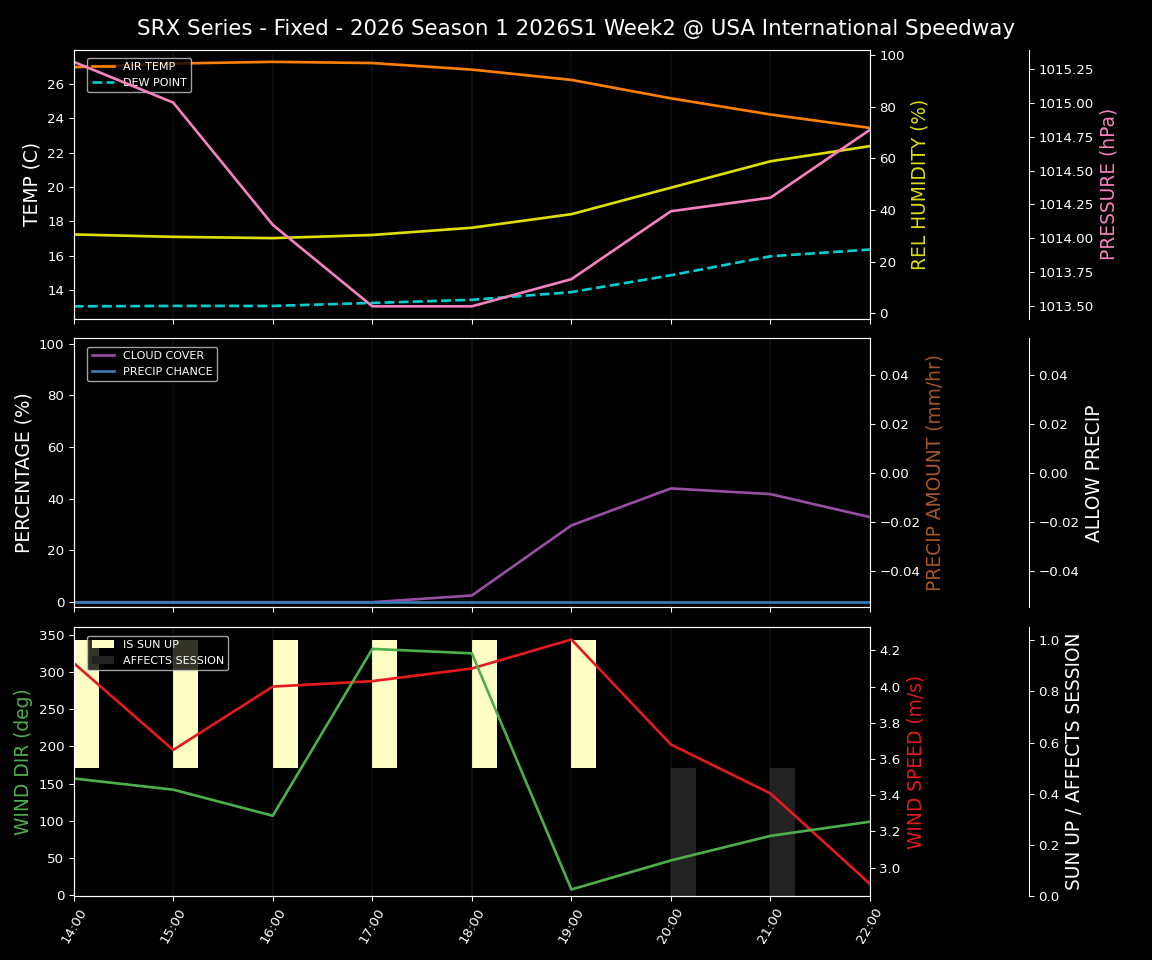Toggle the IS SUN UP legend entry
This screenshot has width=1152, height=960.
pyautogui.click(x=150, y=645)
